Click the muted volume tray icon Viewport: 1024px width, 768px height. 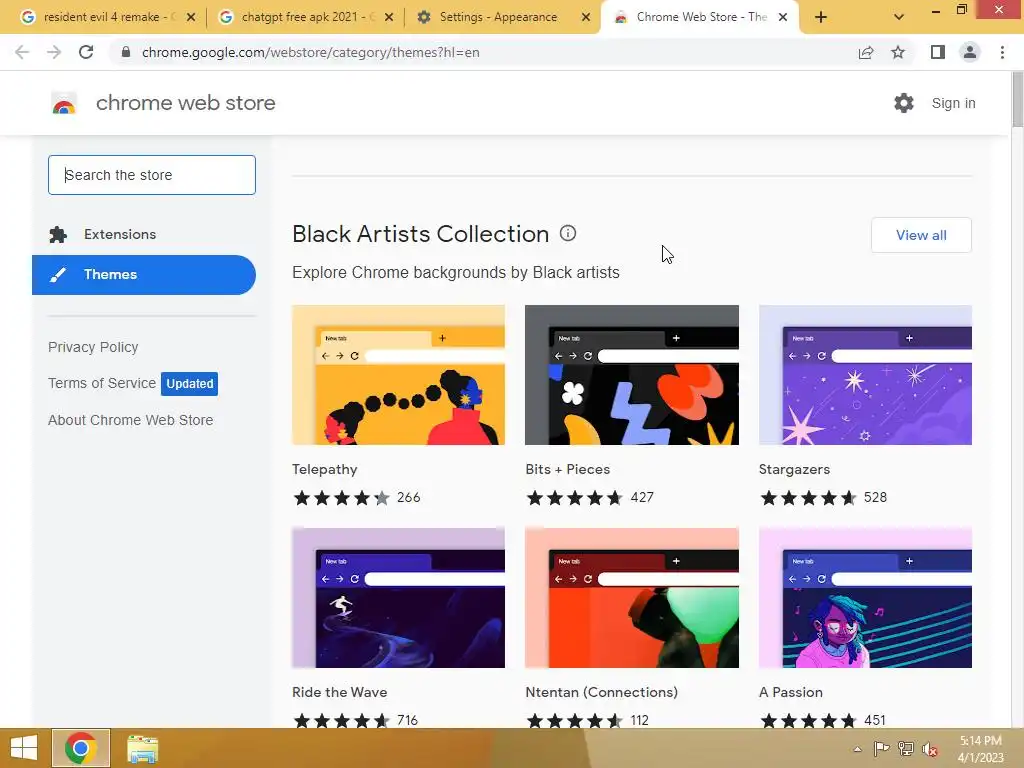tap(930, 750)
